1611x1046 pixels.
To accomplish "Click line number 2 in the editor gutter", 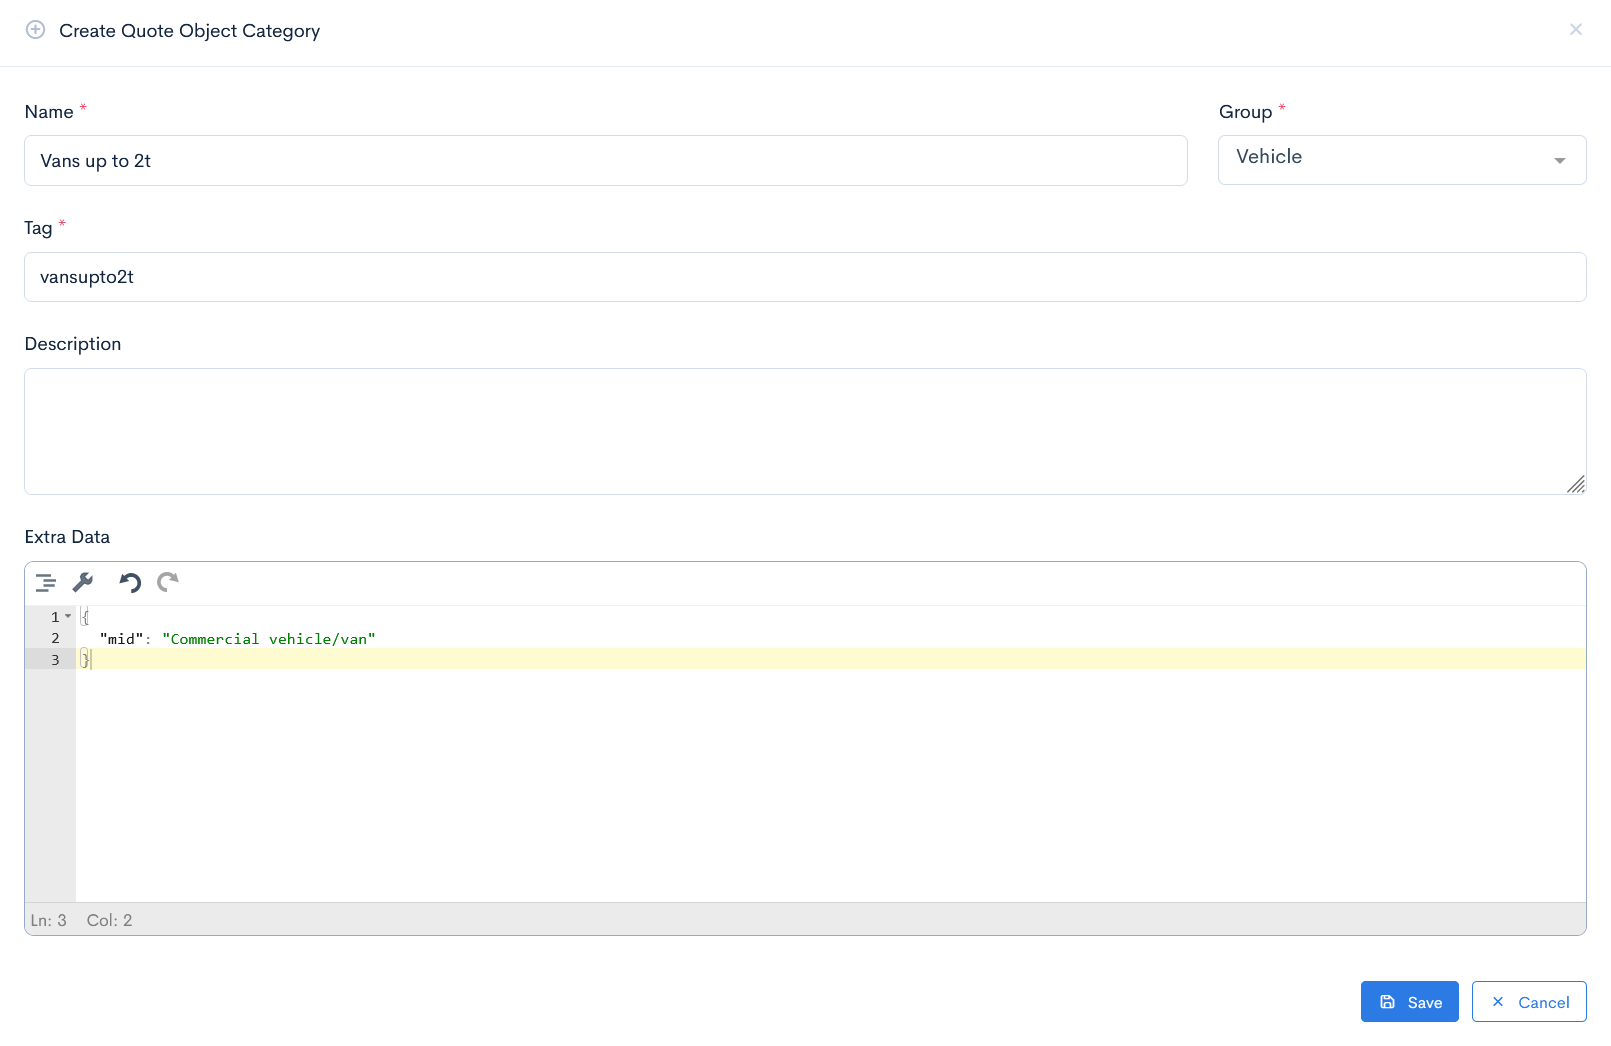I will pos(55,638).
